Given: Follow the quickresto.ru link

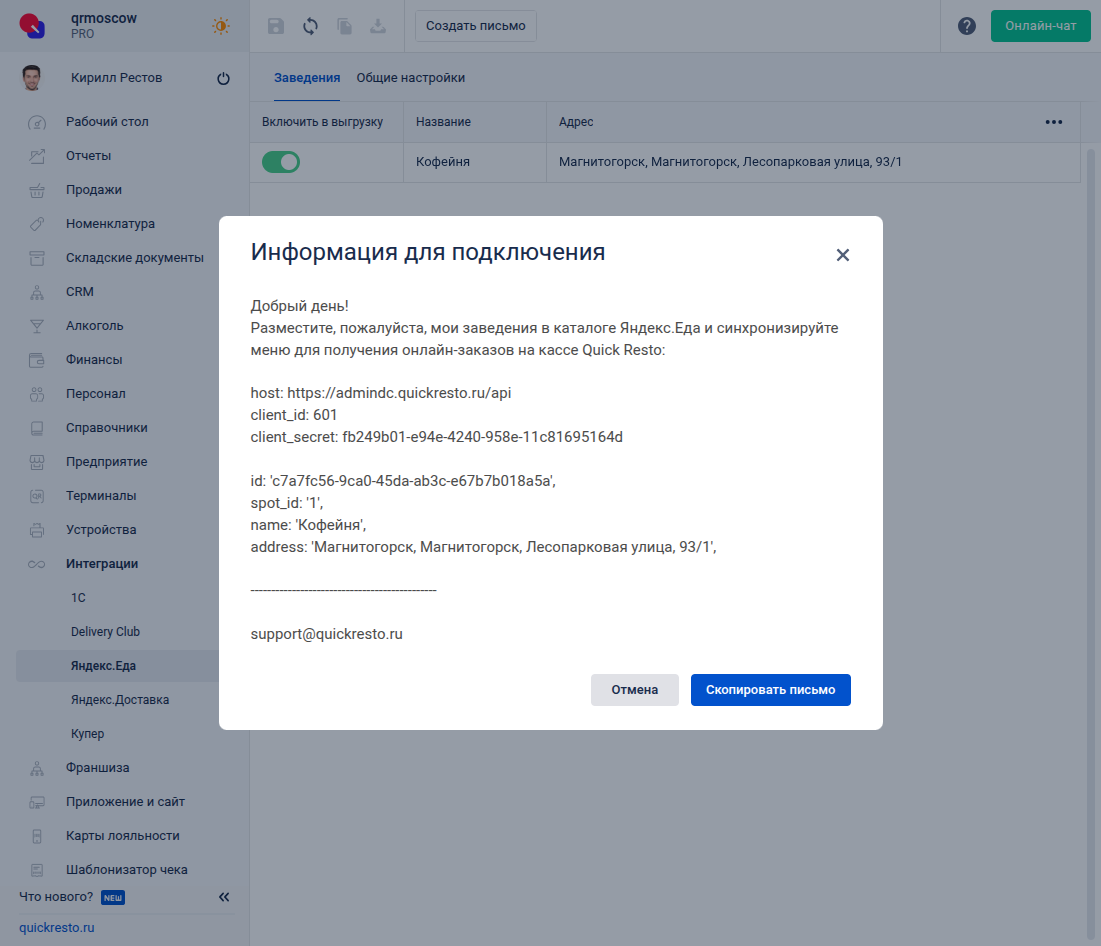Looking at the screenshot, I should coord(57,928).
